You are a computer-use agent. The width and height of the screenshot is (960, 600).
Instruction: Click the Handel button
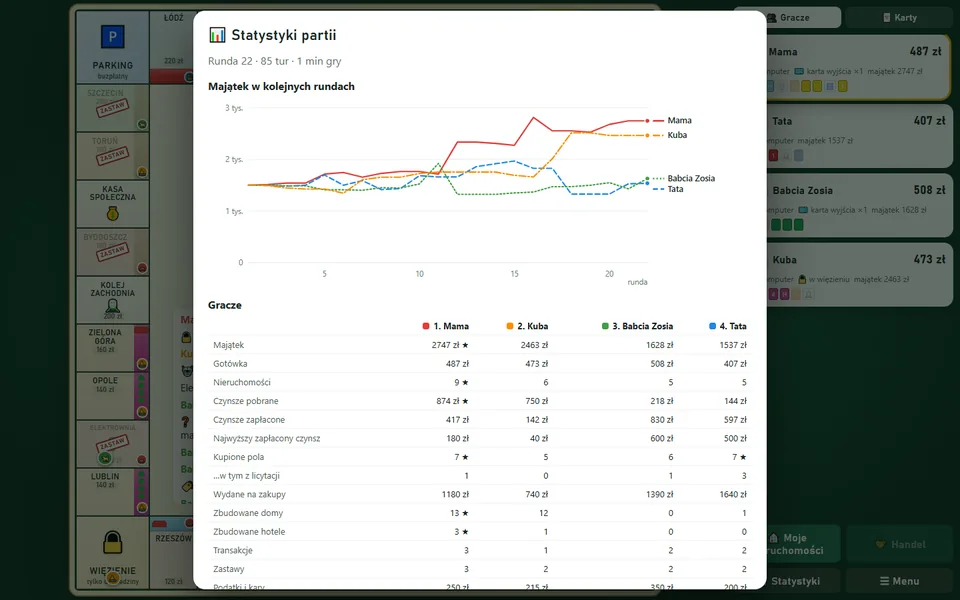(899, 544)
